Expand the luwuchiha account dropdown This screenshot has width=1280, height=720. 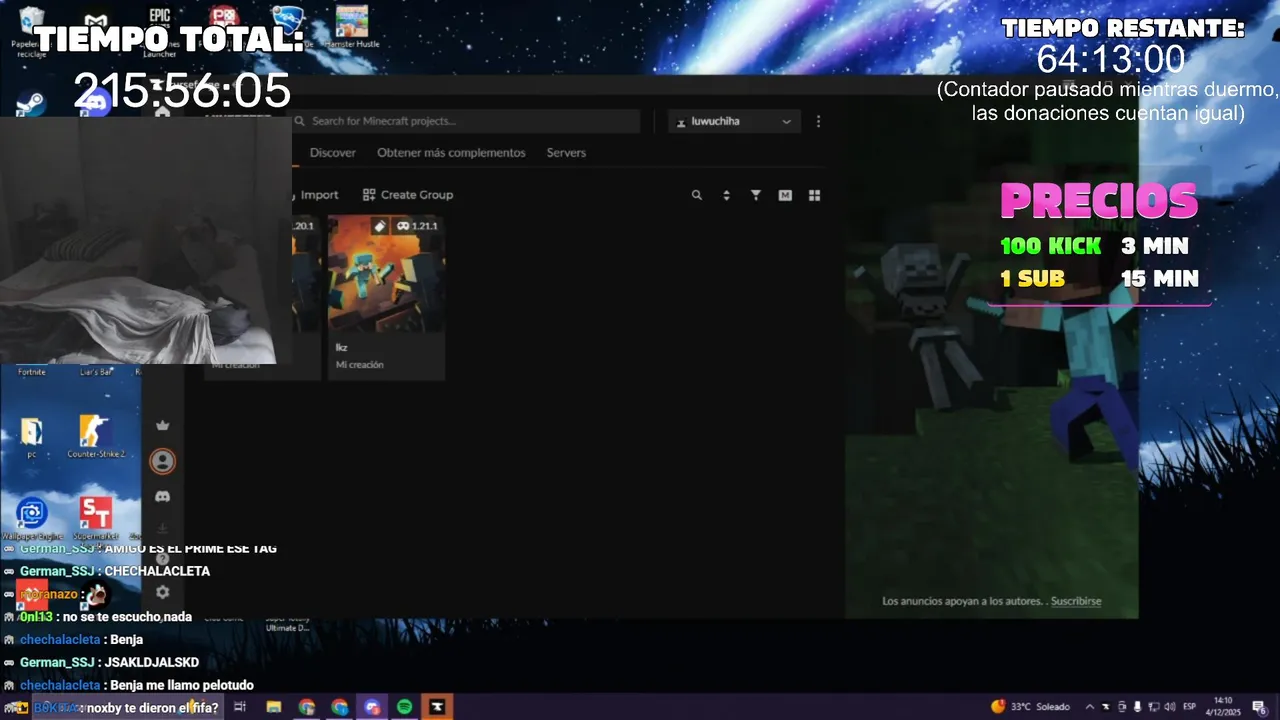734,121
